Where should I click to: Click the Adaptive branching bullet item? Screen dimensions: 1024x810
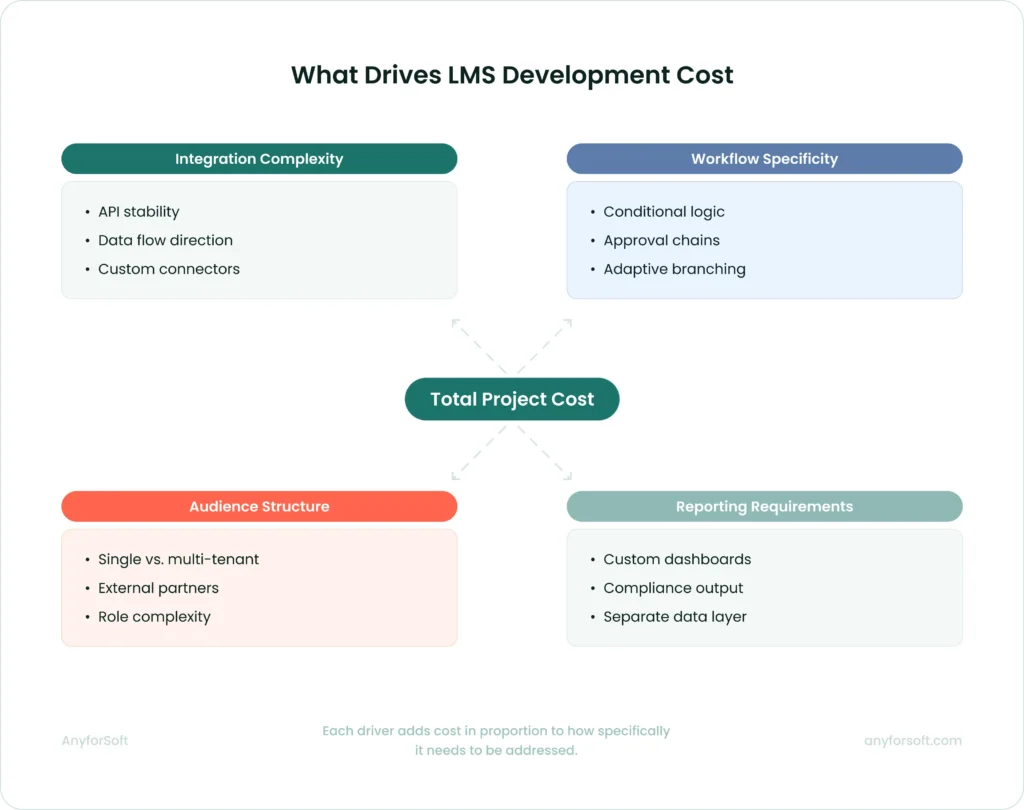[x=674, y=269]
